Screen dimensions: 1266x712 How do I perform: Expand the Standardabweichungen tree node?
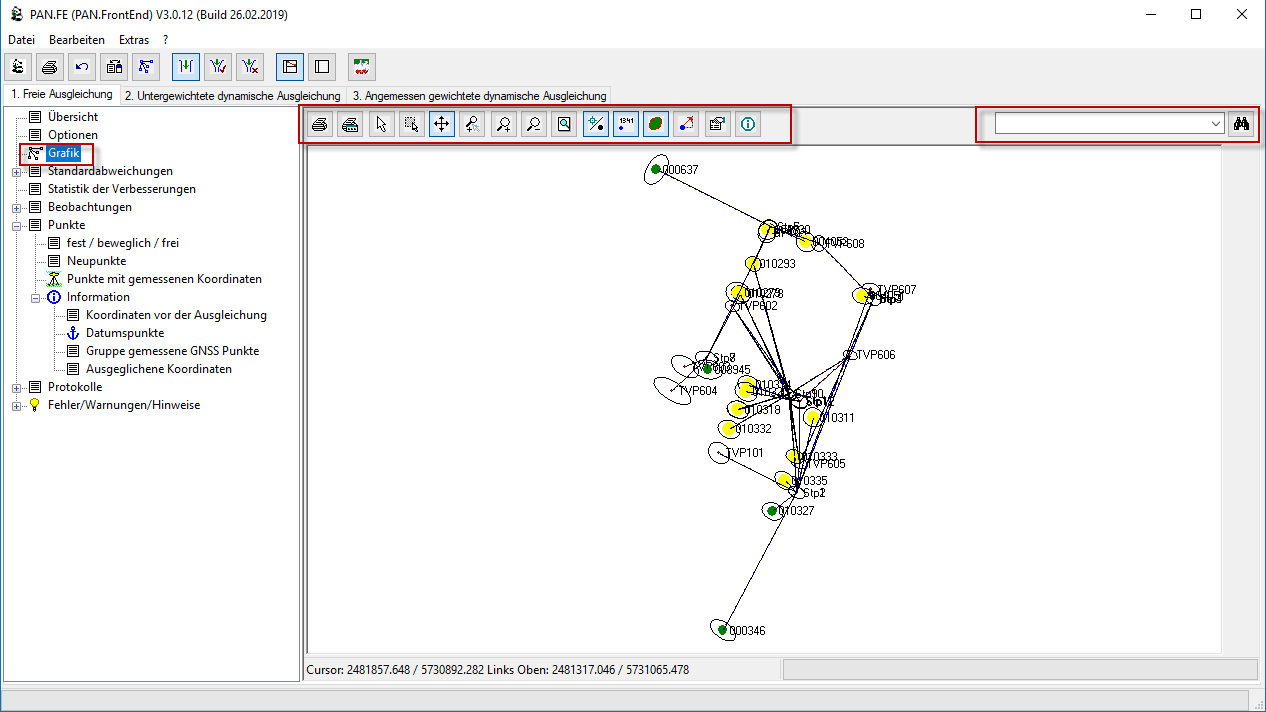pos(17,172)
